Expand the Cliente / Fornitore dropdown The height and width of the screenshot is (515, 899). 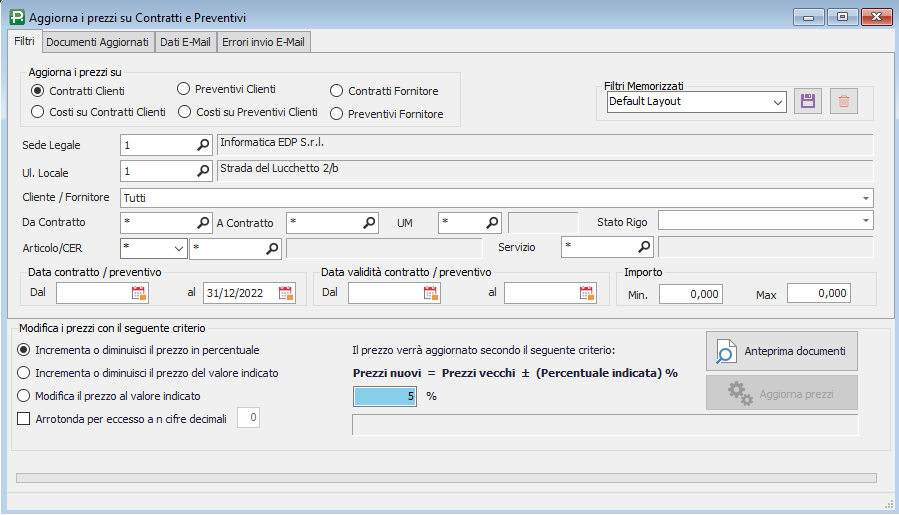coord(865,198)
